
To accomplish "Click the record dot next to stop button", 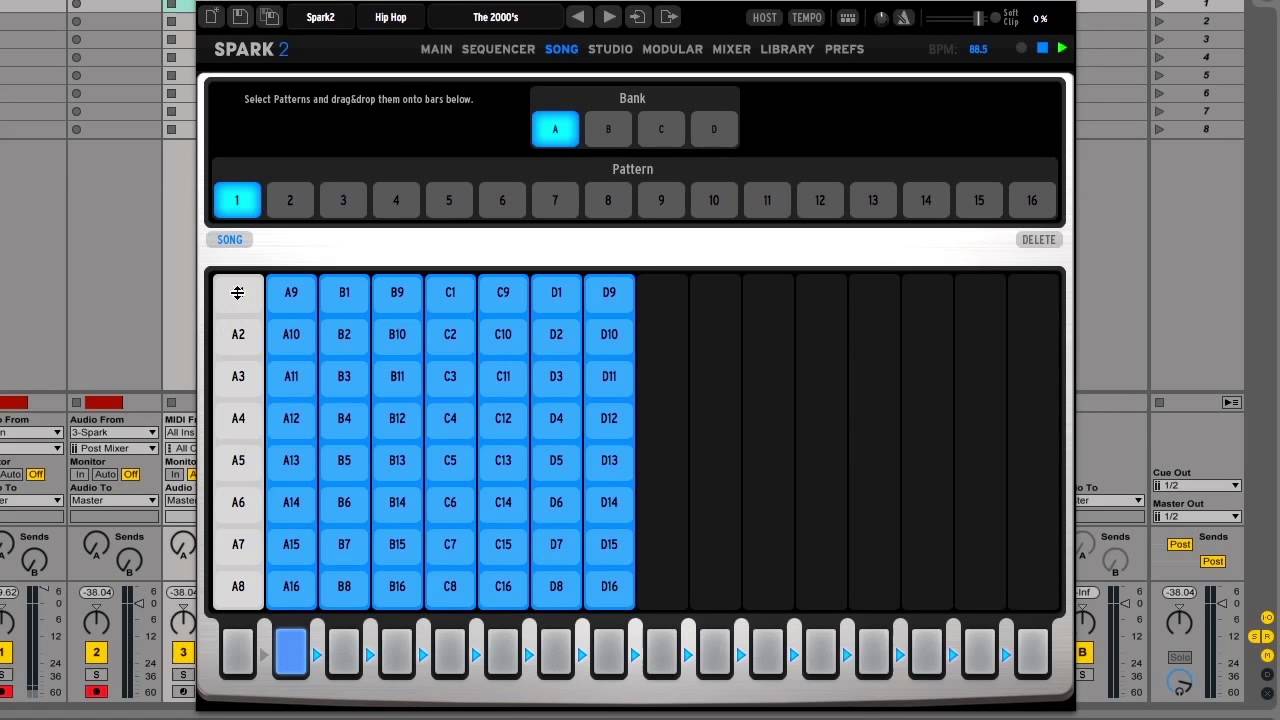I will 1021,48.
